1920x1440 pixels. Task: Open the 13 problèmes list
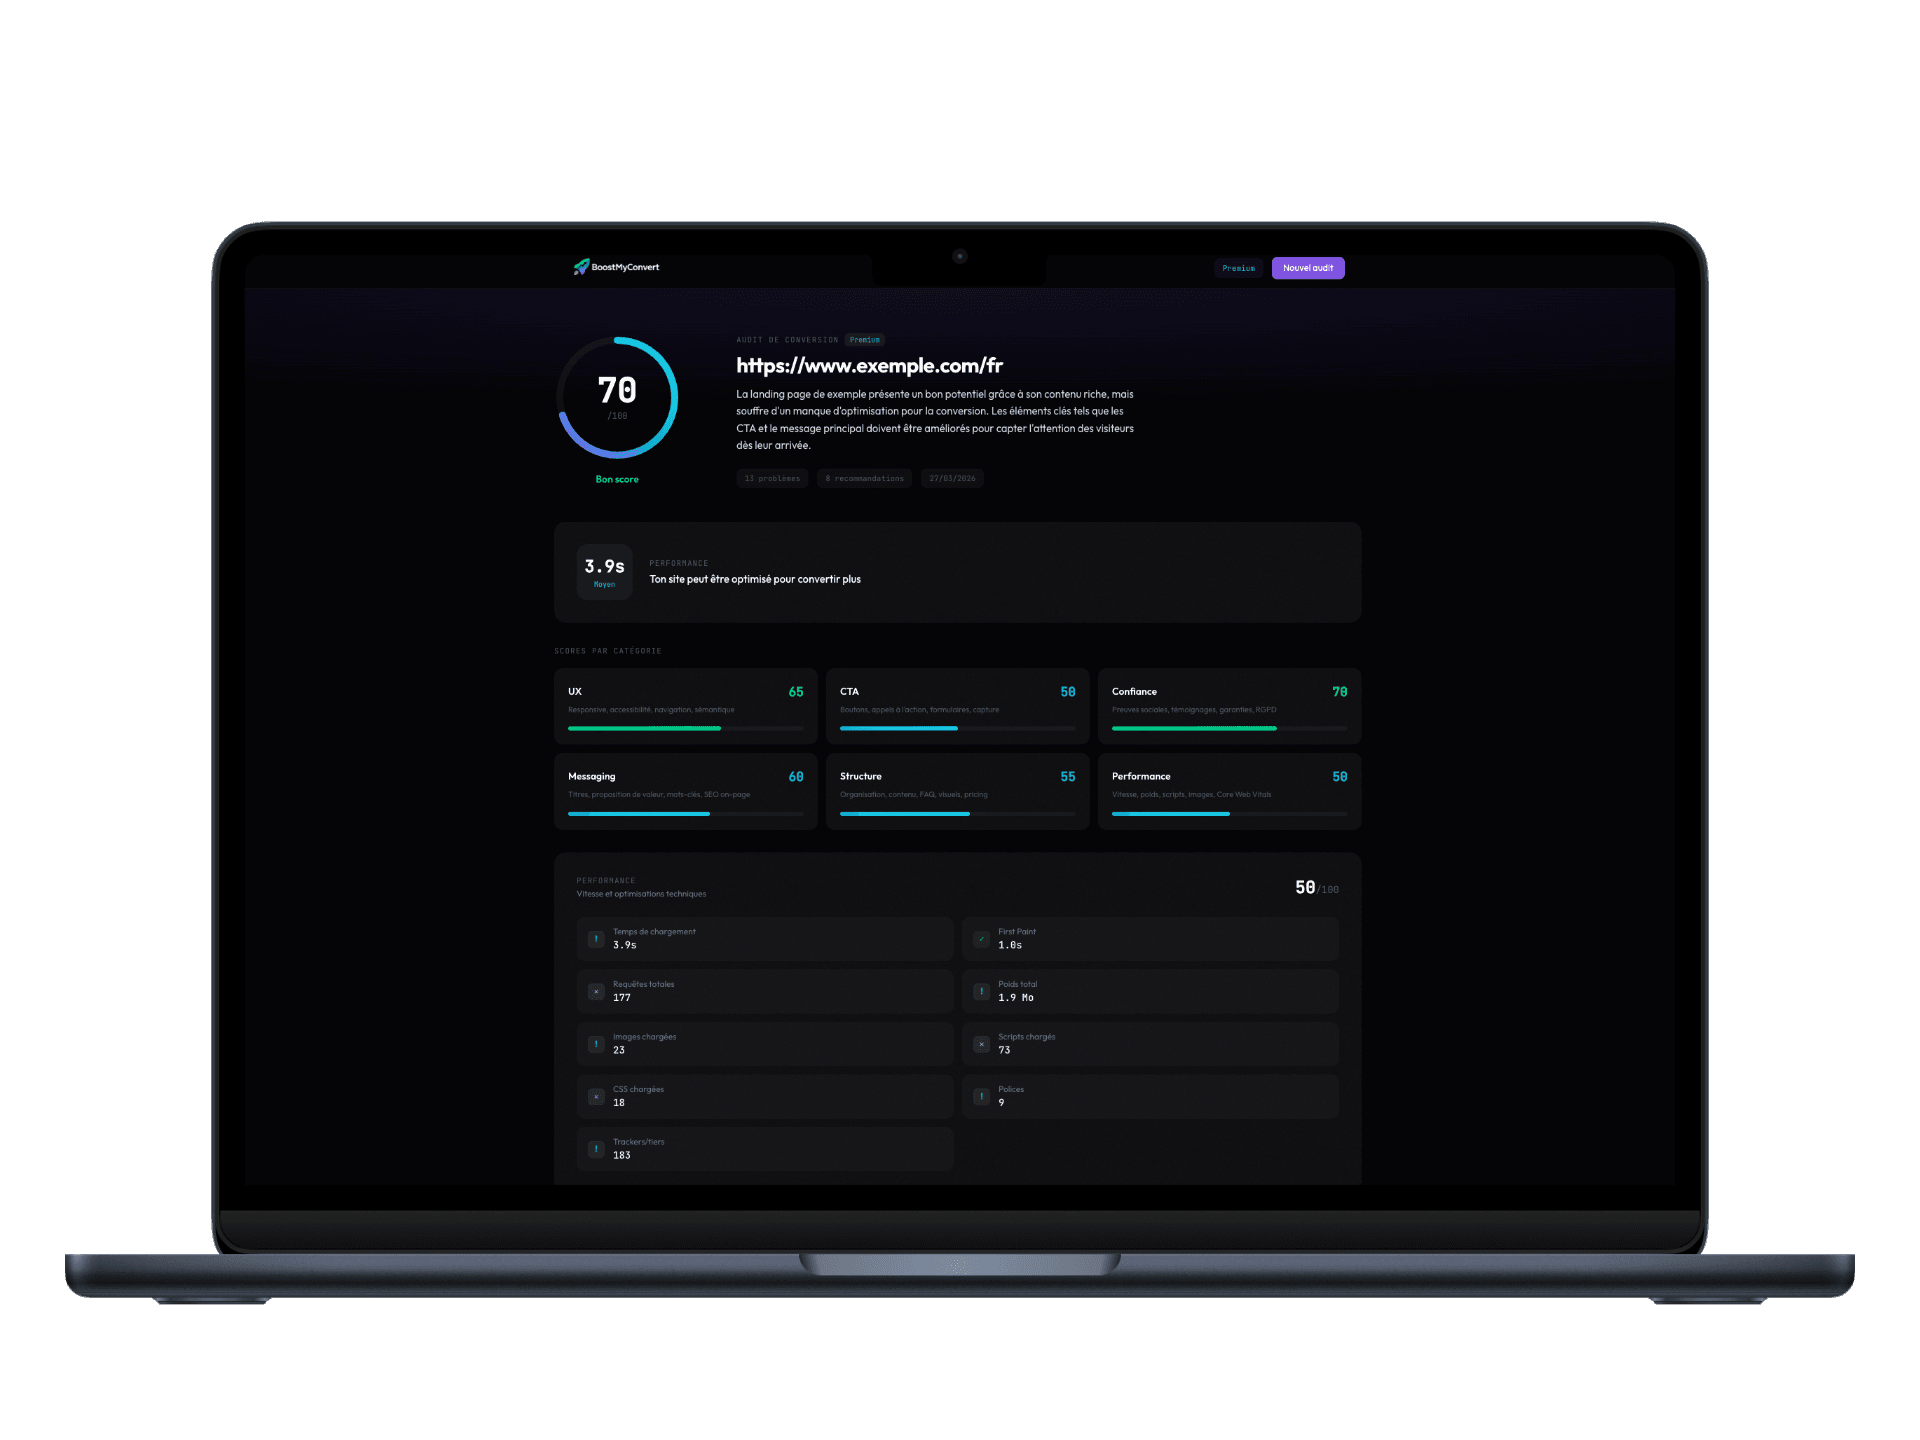[771, 478]
